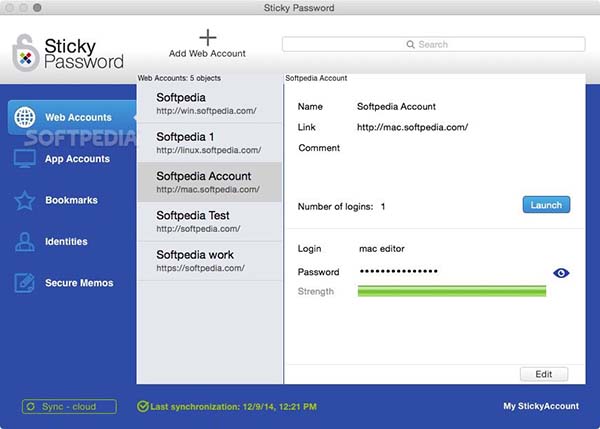The image size is (600, 429).
Task: Select the Softpedia Account list entry
Action: tap(209, 182)
